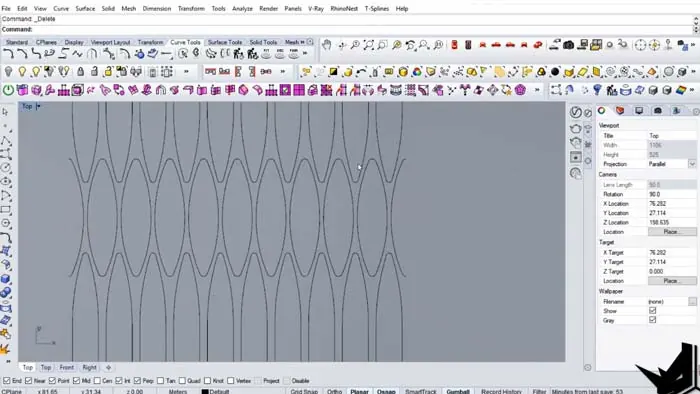
Task: Toggle Grid Snap in status bar
Action: (304, 391)
